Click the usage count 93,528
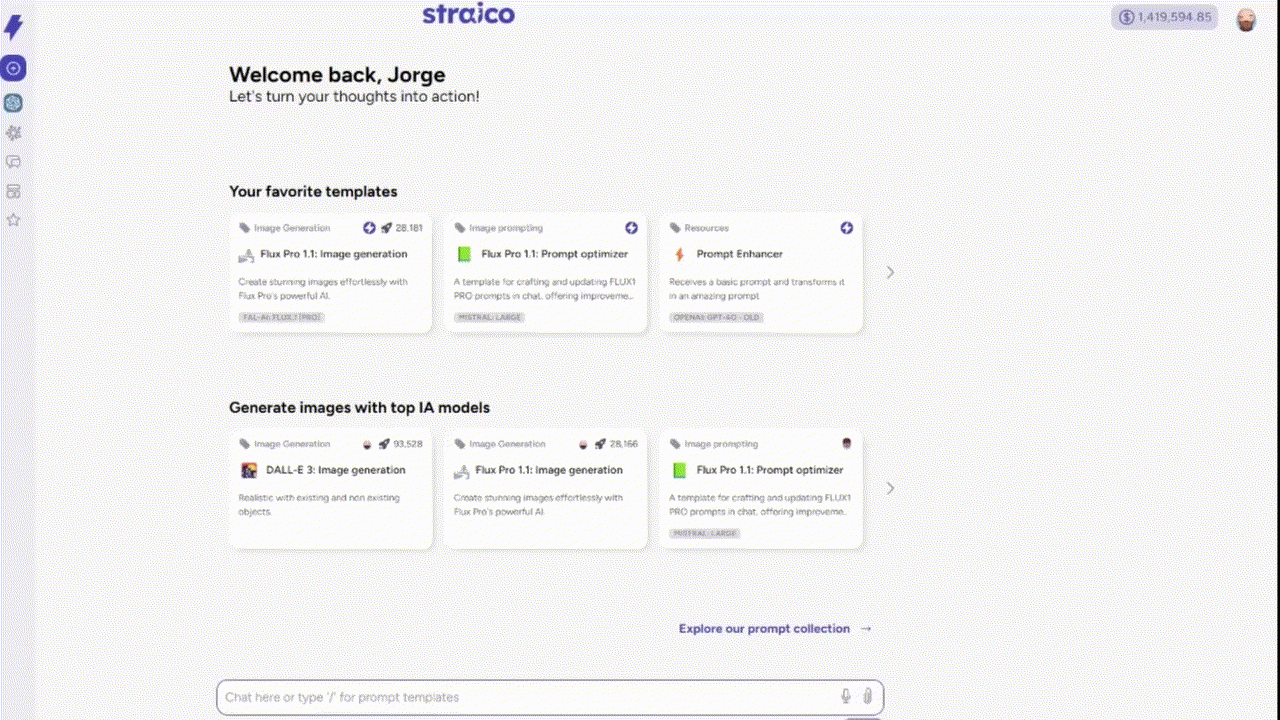Image resolution: width=1280 pixels, height=720 pixels. 408,444
